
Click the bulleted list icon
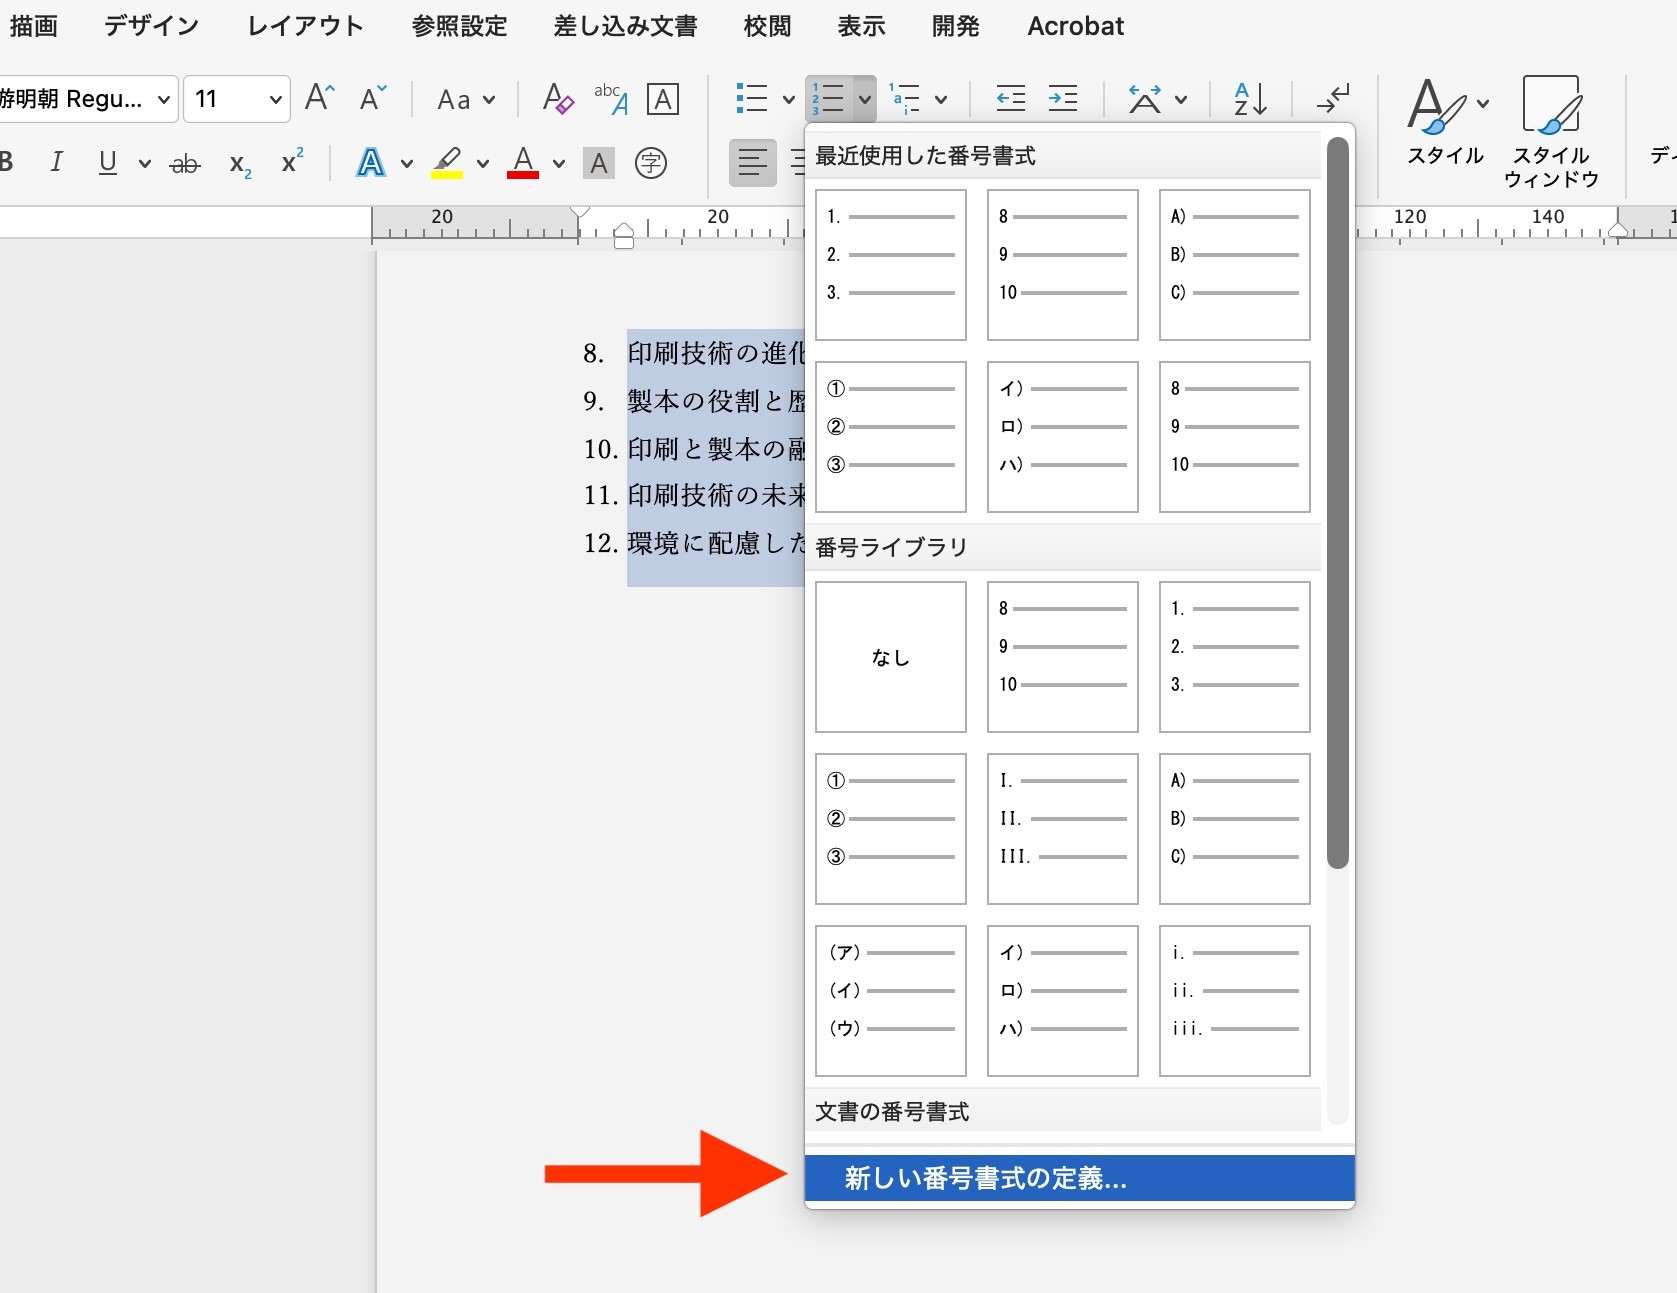coord(752,98)
